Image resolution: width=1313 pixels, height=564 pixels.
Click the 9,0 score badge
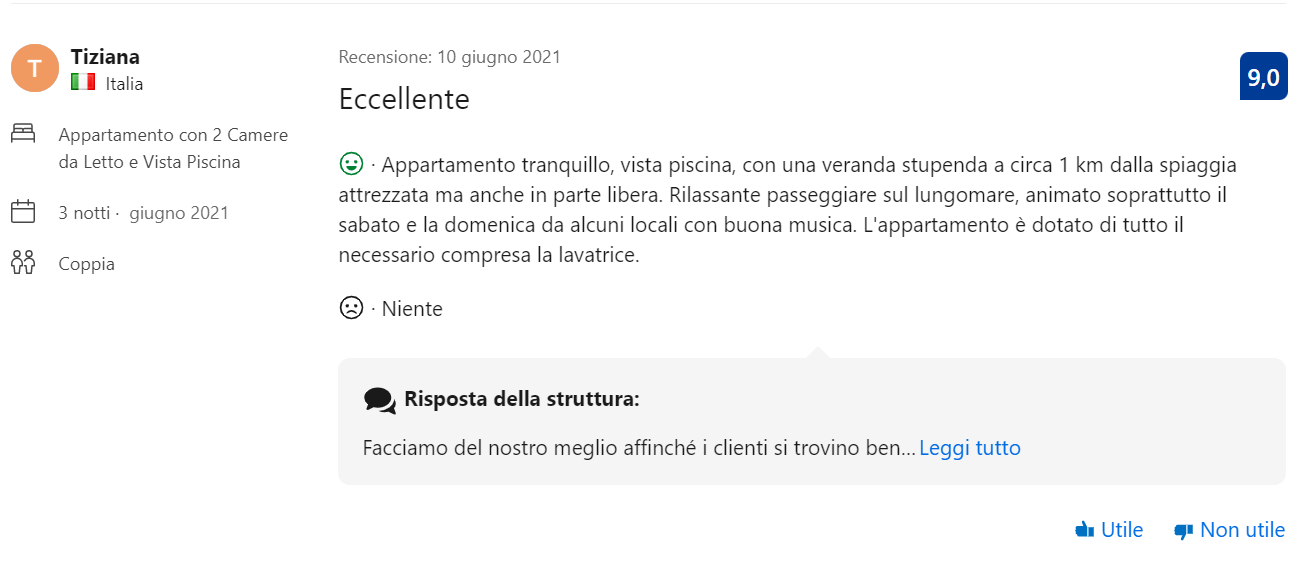(x=1263, y=77)
